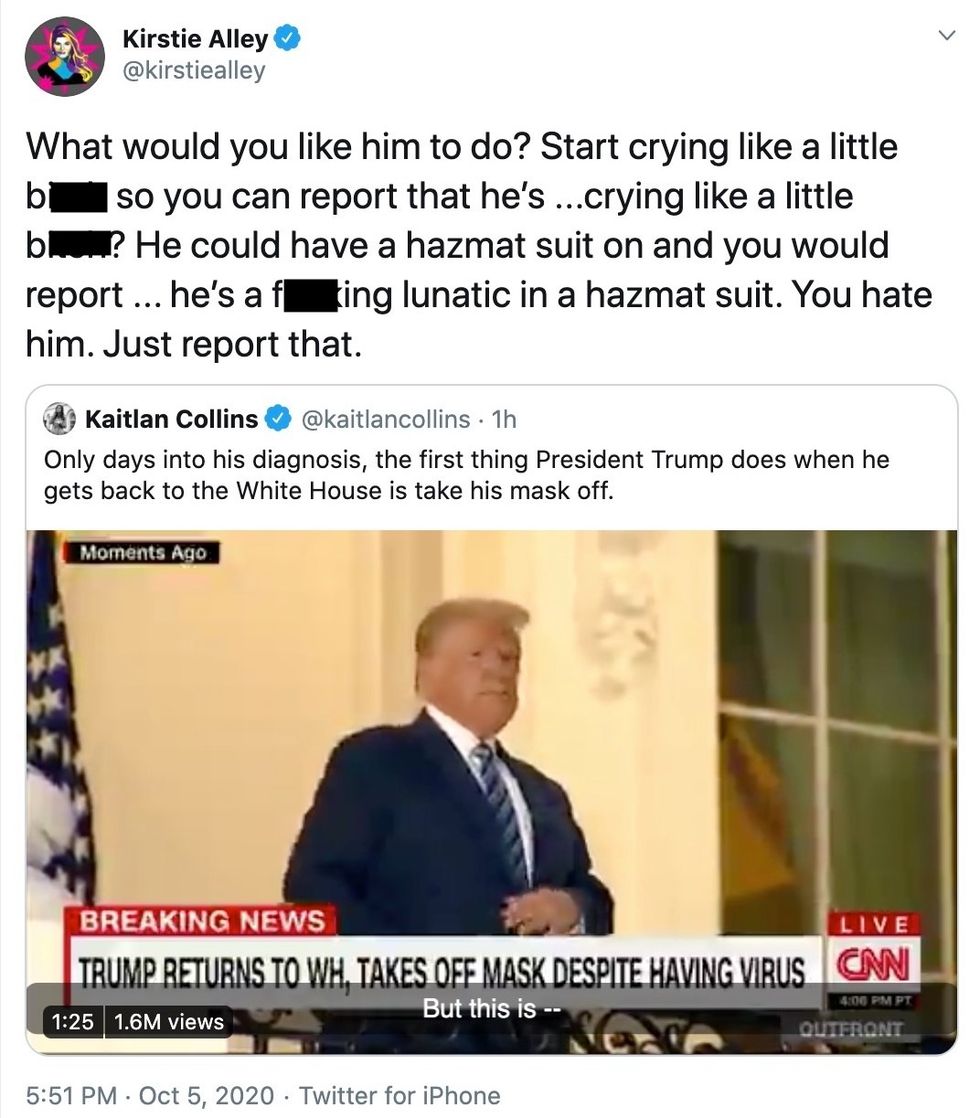This screenshot has width=980, height=1118.
Task: Open quoted tweet text about mask
Action: (x=466, y=475)
